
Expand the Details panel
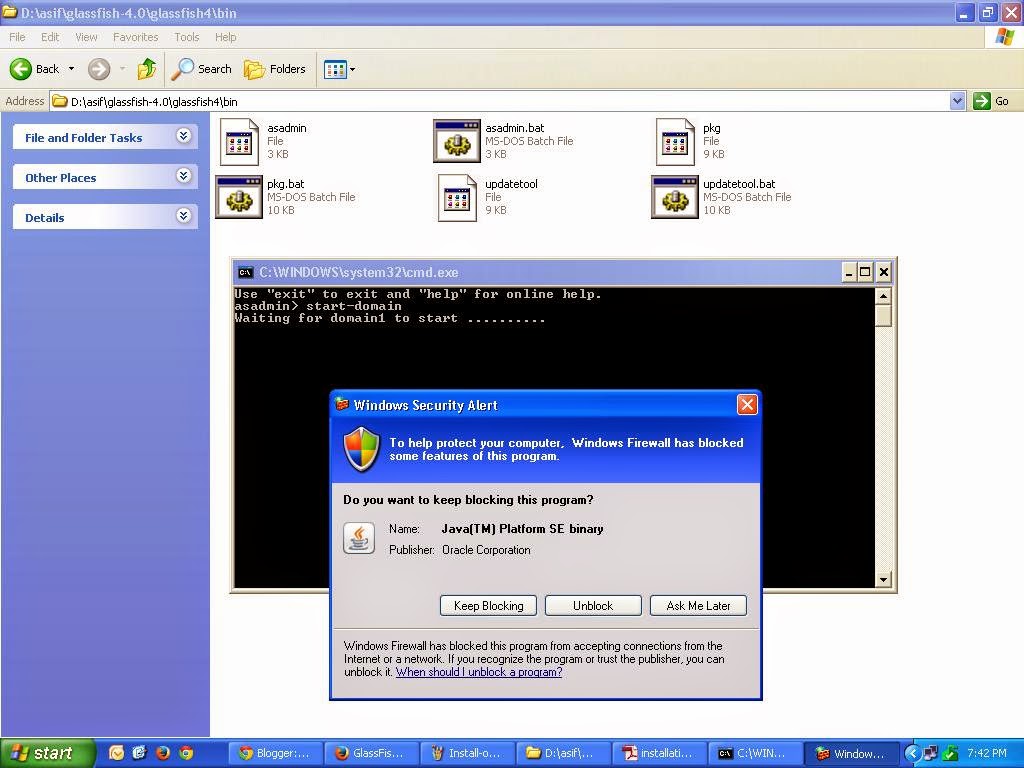tap(184, 216)
